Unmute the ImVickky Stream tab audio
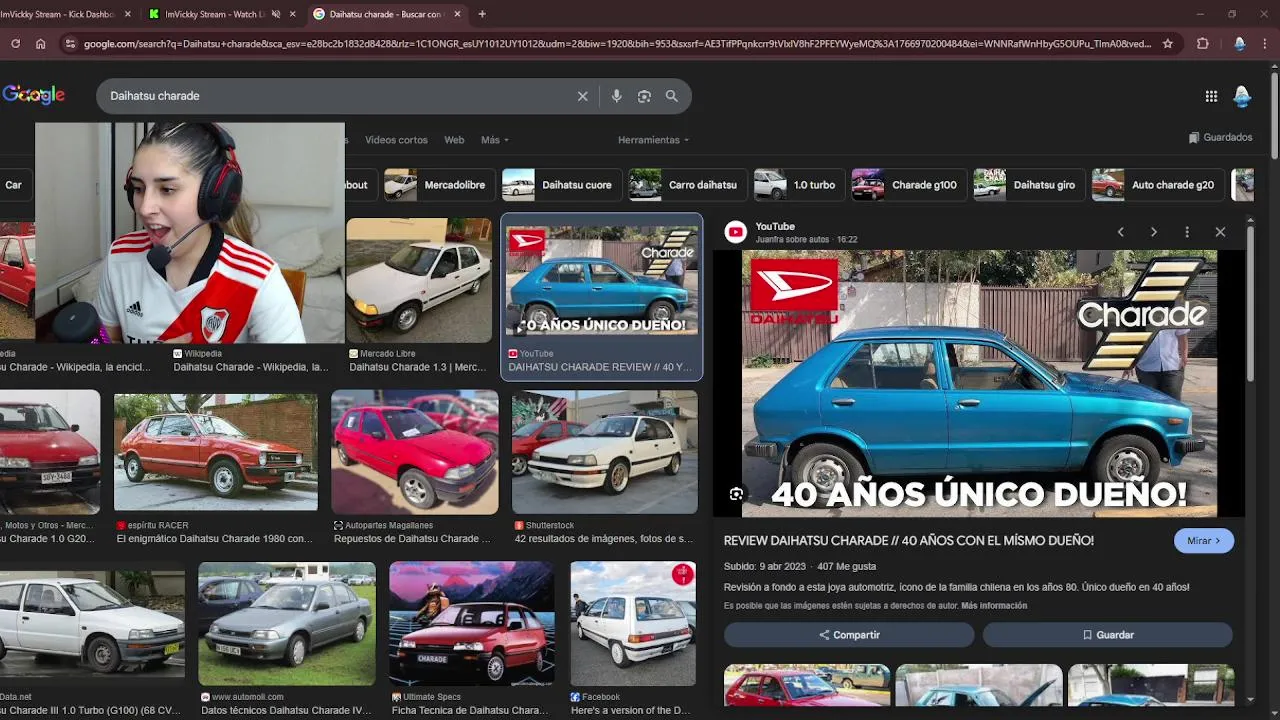This screenshot has width=1280, height=720. (x=276, y=14)
